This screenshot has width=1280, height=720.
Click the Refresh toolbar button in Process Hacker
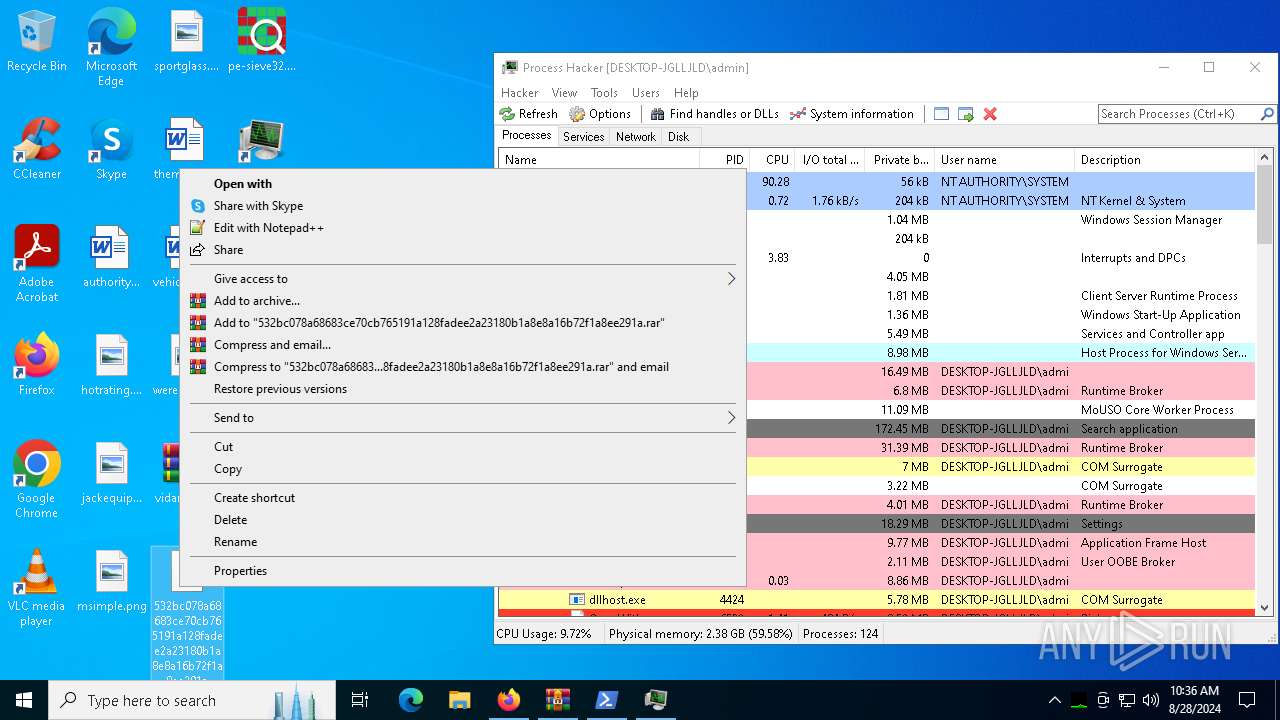point(529,114)
